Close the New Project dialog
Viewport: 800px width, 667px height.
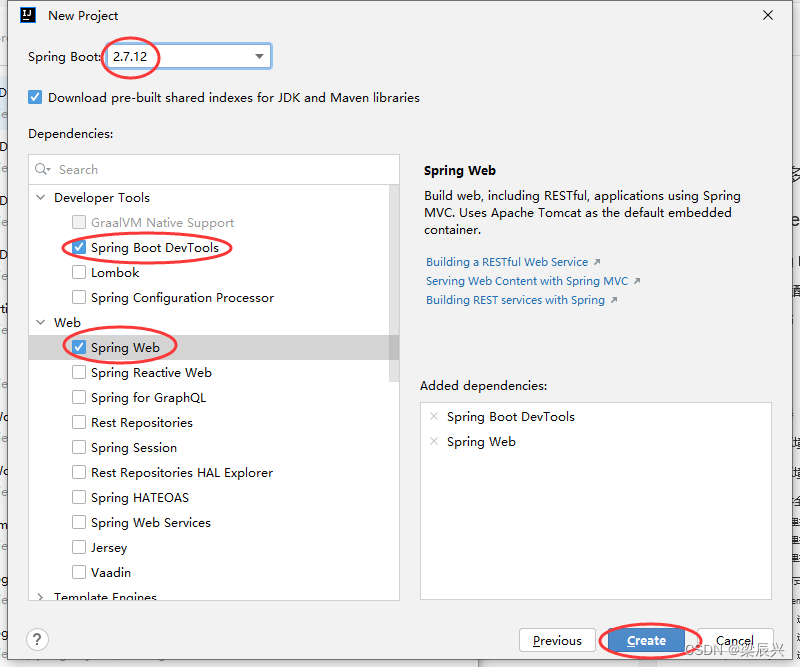(x=768, y=16)
